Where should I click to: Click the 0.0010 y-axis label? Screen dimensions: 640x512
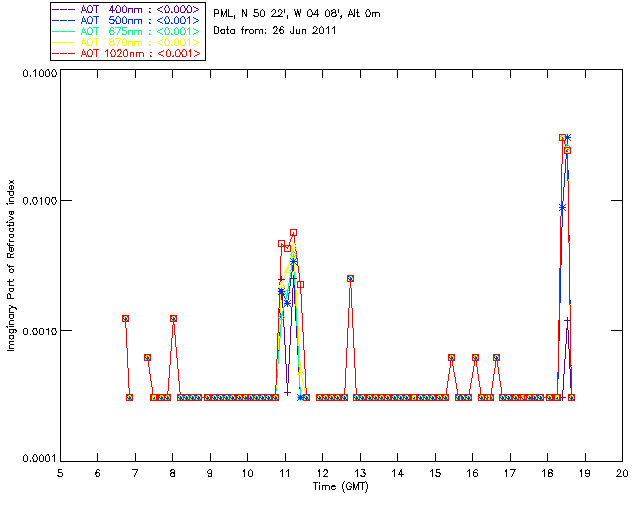[x=40, y=331]
